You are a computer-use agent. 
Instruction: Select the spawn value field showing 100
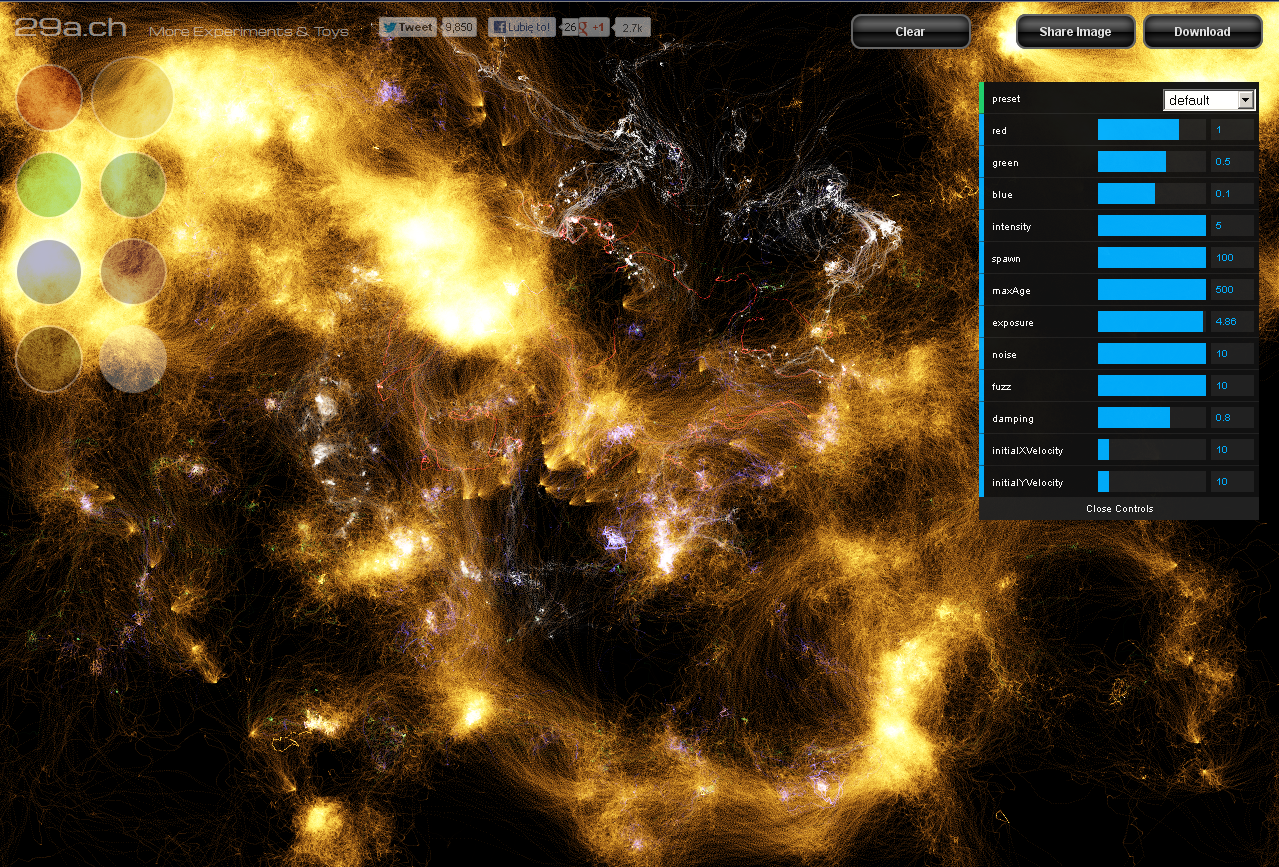click(1233, 258)
